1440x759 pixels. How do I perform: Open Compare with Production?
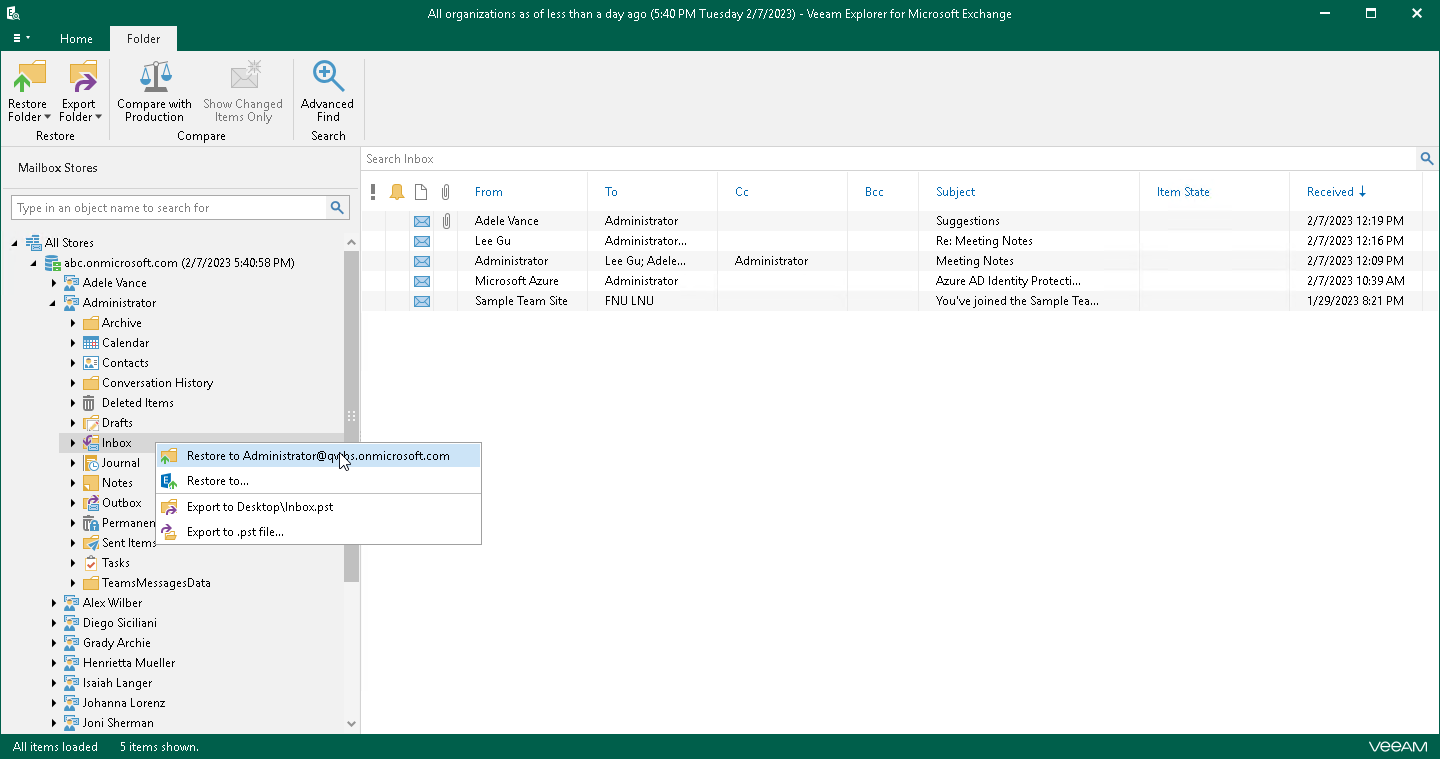[x=154, y=90]
